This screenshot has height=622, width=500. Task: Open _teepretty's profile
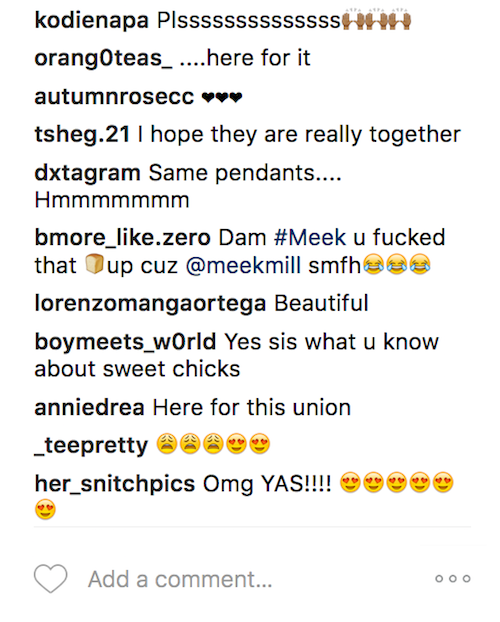[91, 446]
